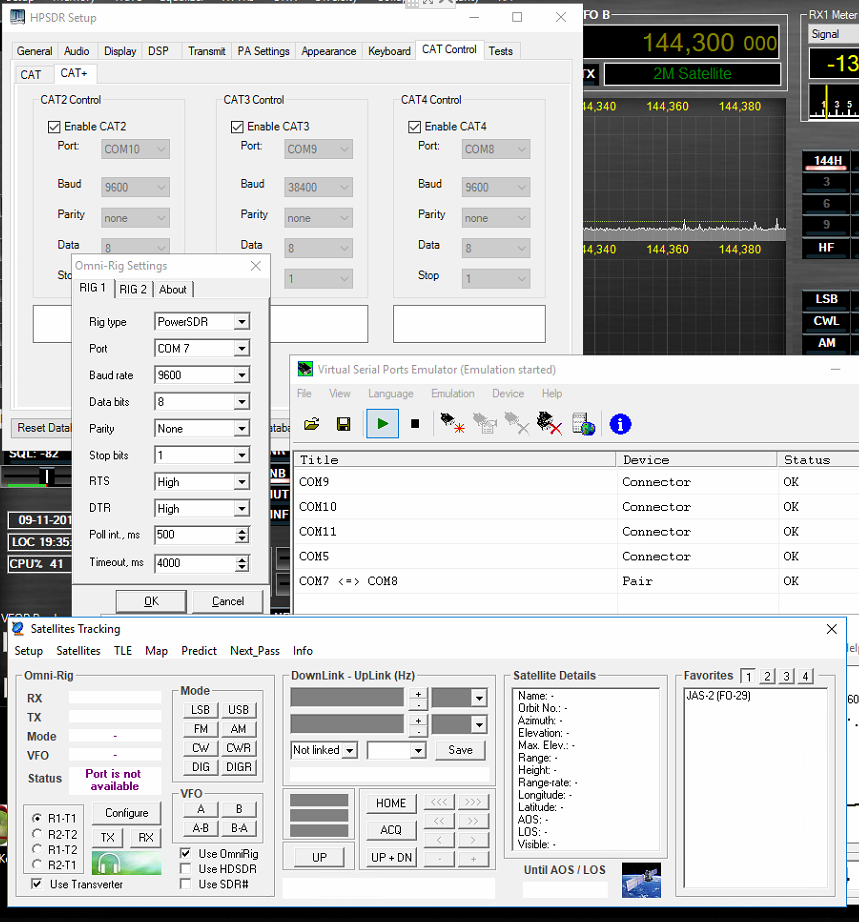
Task: Click the satellite image icon in Satellites Tracking
Action: coord(641,880)
